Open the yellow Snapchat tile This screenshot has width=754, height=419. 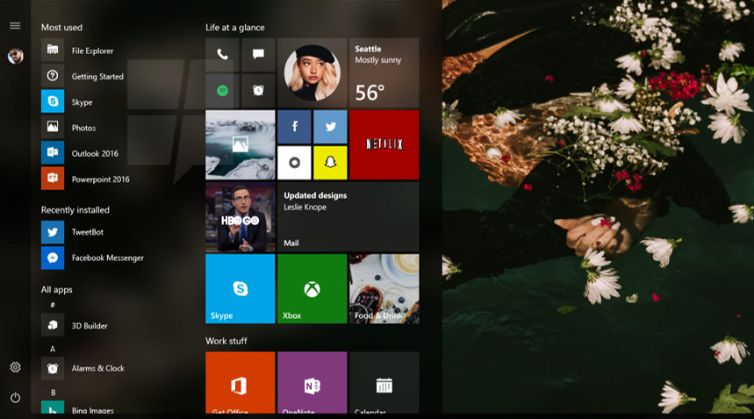pyautogui.click(x=330, y=163)
